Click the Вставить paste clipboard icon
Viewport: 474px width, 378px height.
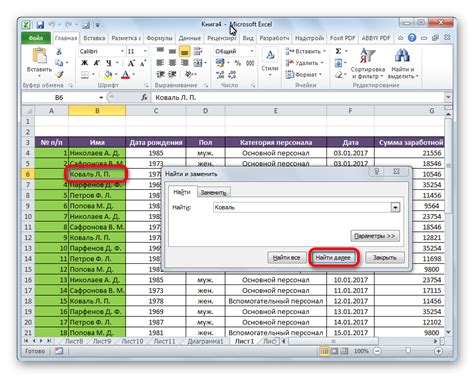[39, 56]
